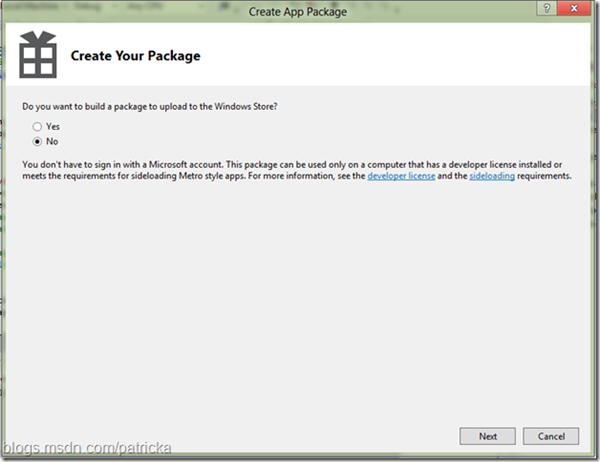Select the Yes radio button
Screen dimensions: 600x462
click(x=38, y=127)
